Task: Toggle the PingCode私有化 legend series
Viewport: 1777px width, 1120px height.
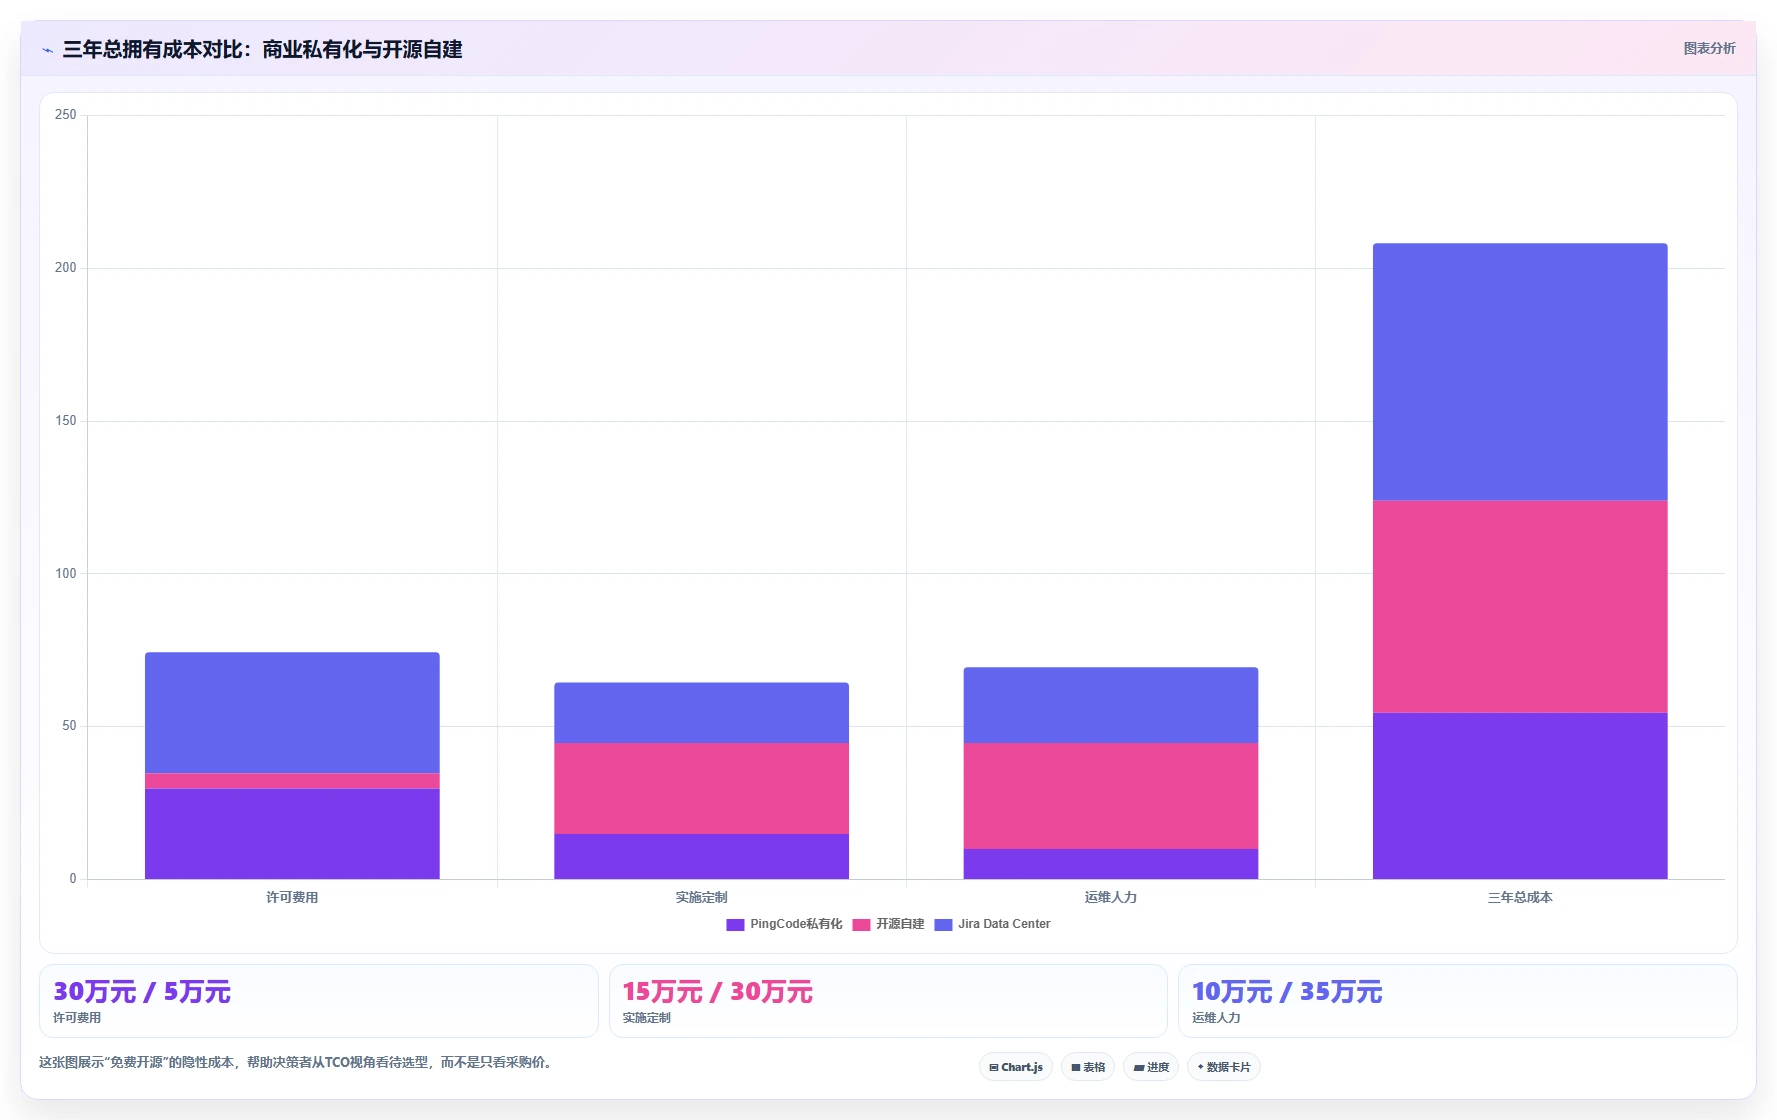Action: pyautogui.click(x=784, y=924)
